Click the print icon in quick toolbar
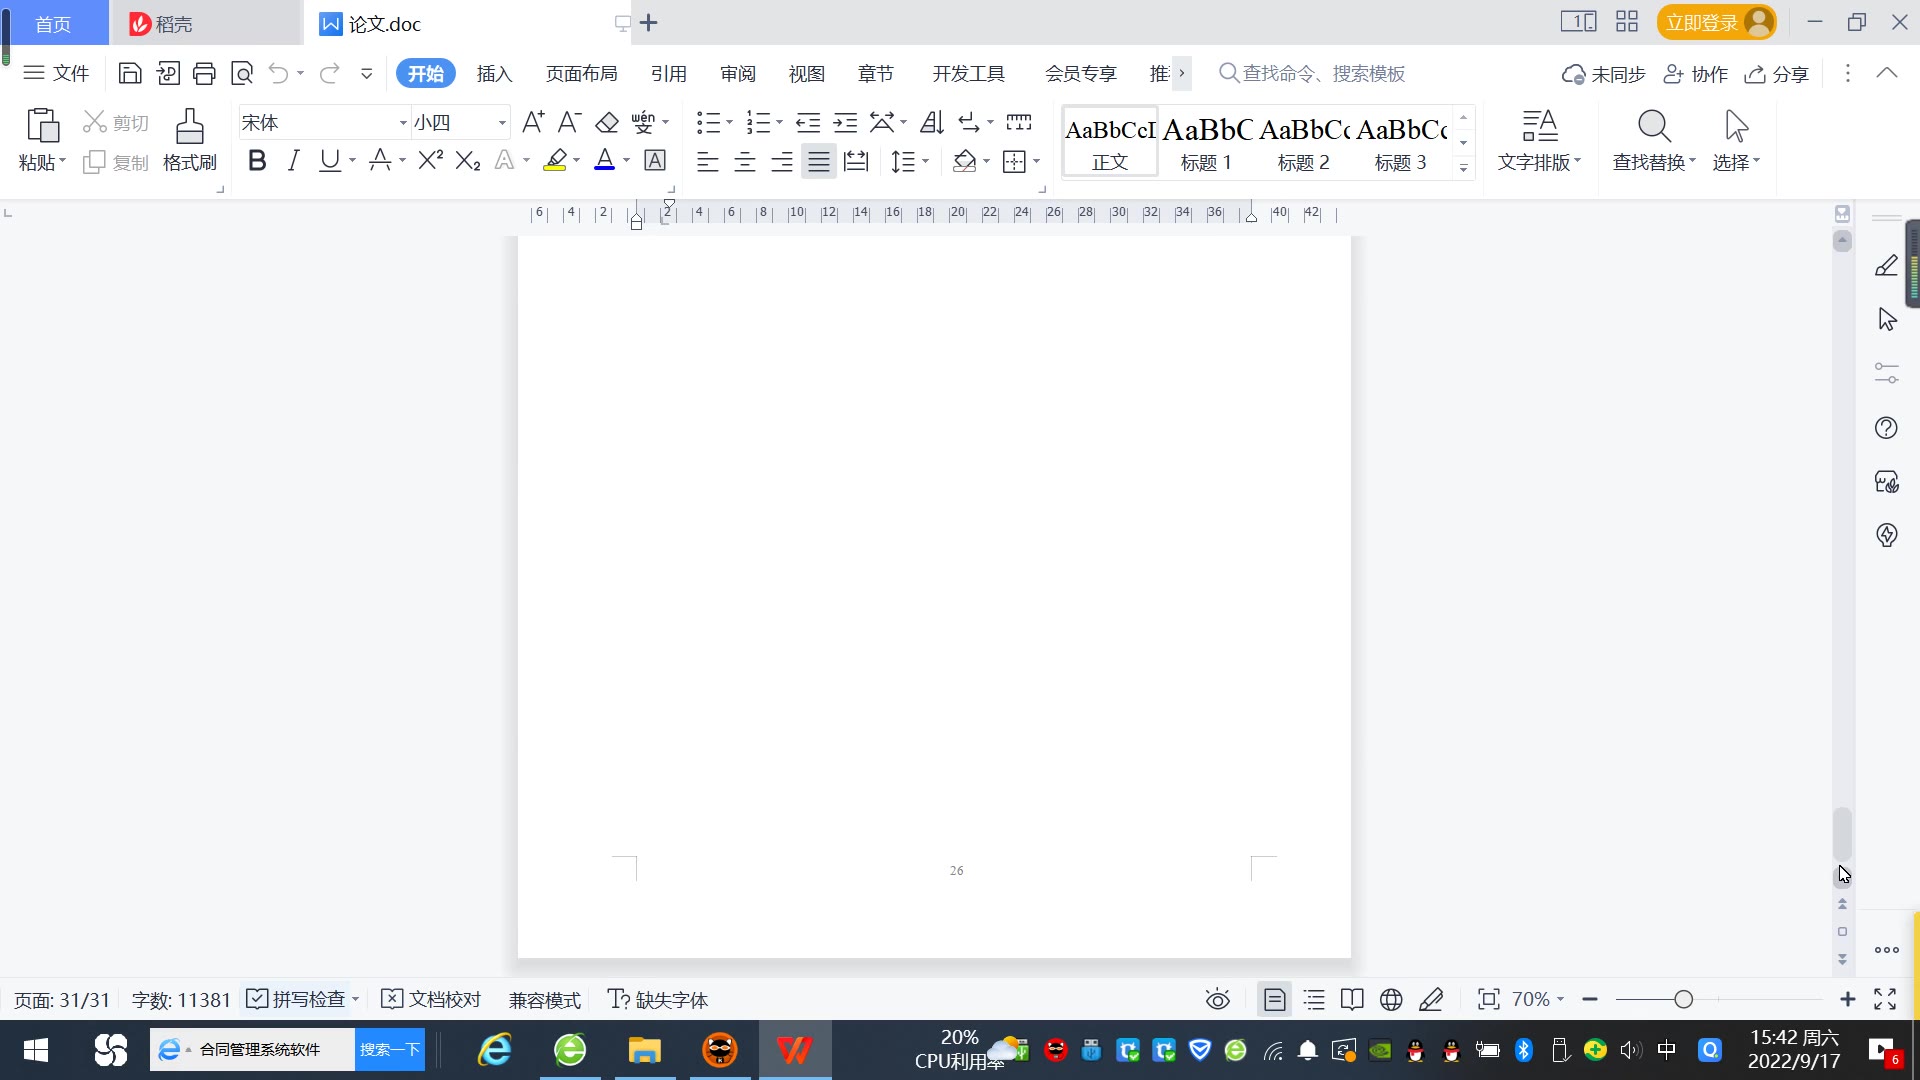 pos(205,73)
